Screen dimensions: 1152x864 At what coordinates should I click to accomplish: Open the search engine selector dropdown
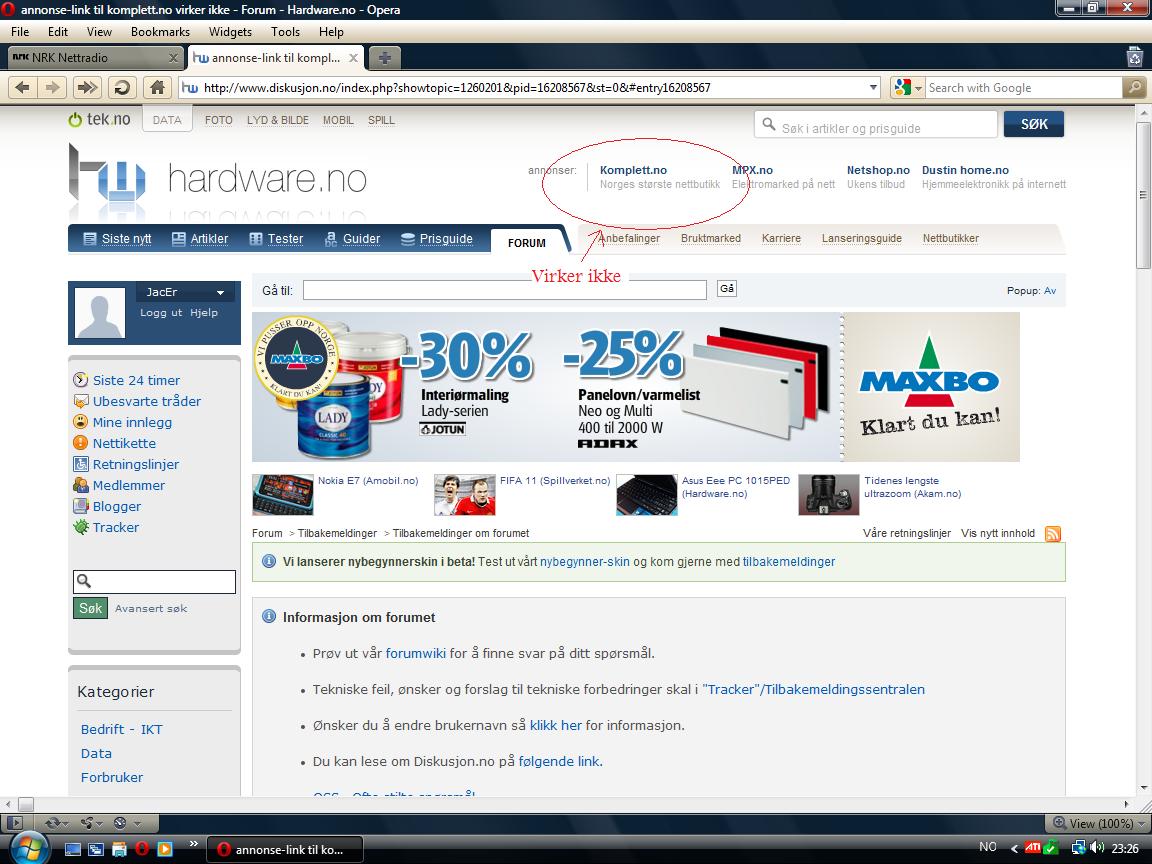coord(907,87)
